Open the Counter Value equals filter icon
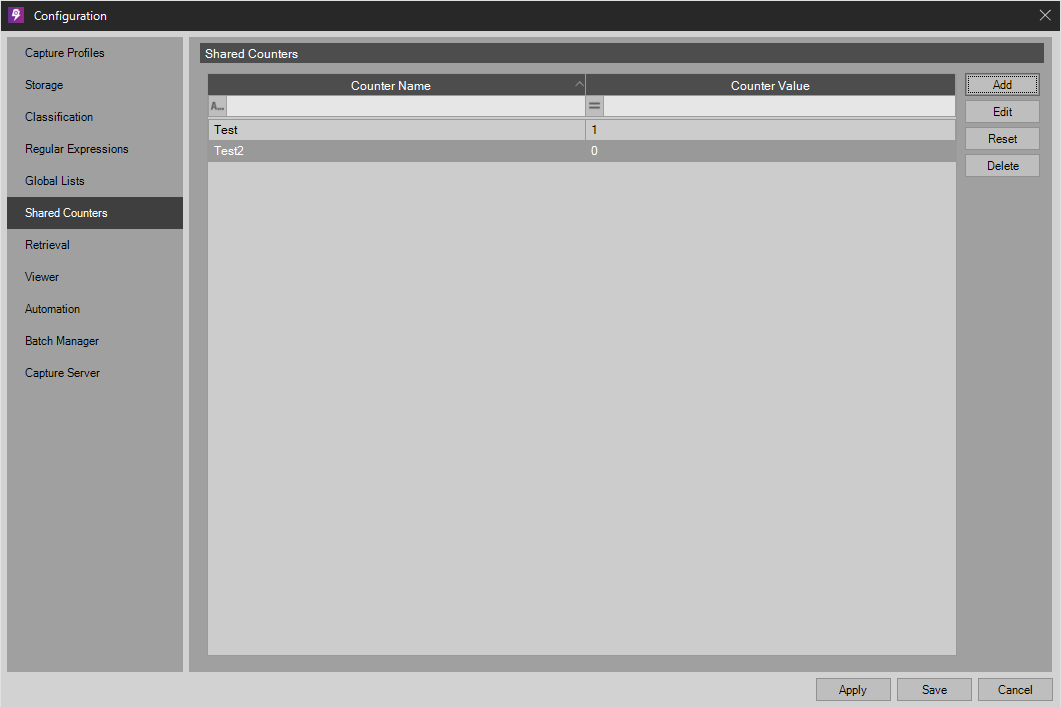This screenshot has width=1061, height=707. point(594,106)
